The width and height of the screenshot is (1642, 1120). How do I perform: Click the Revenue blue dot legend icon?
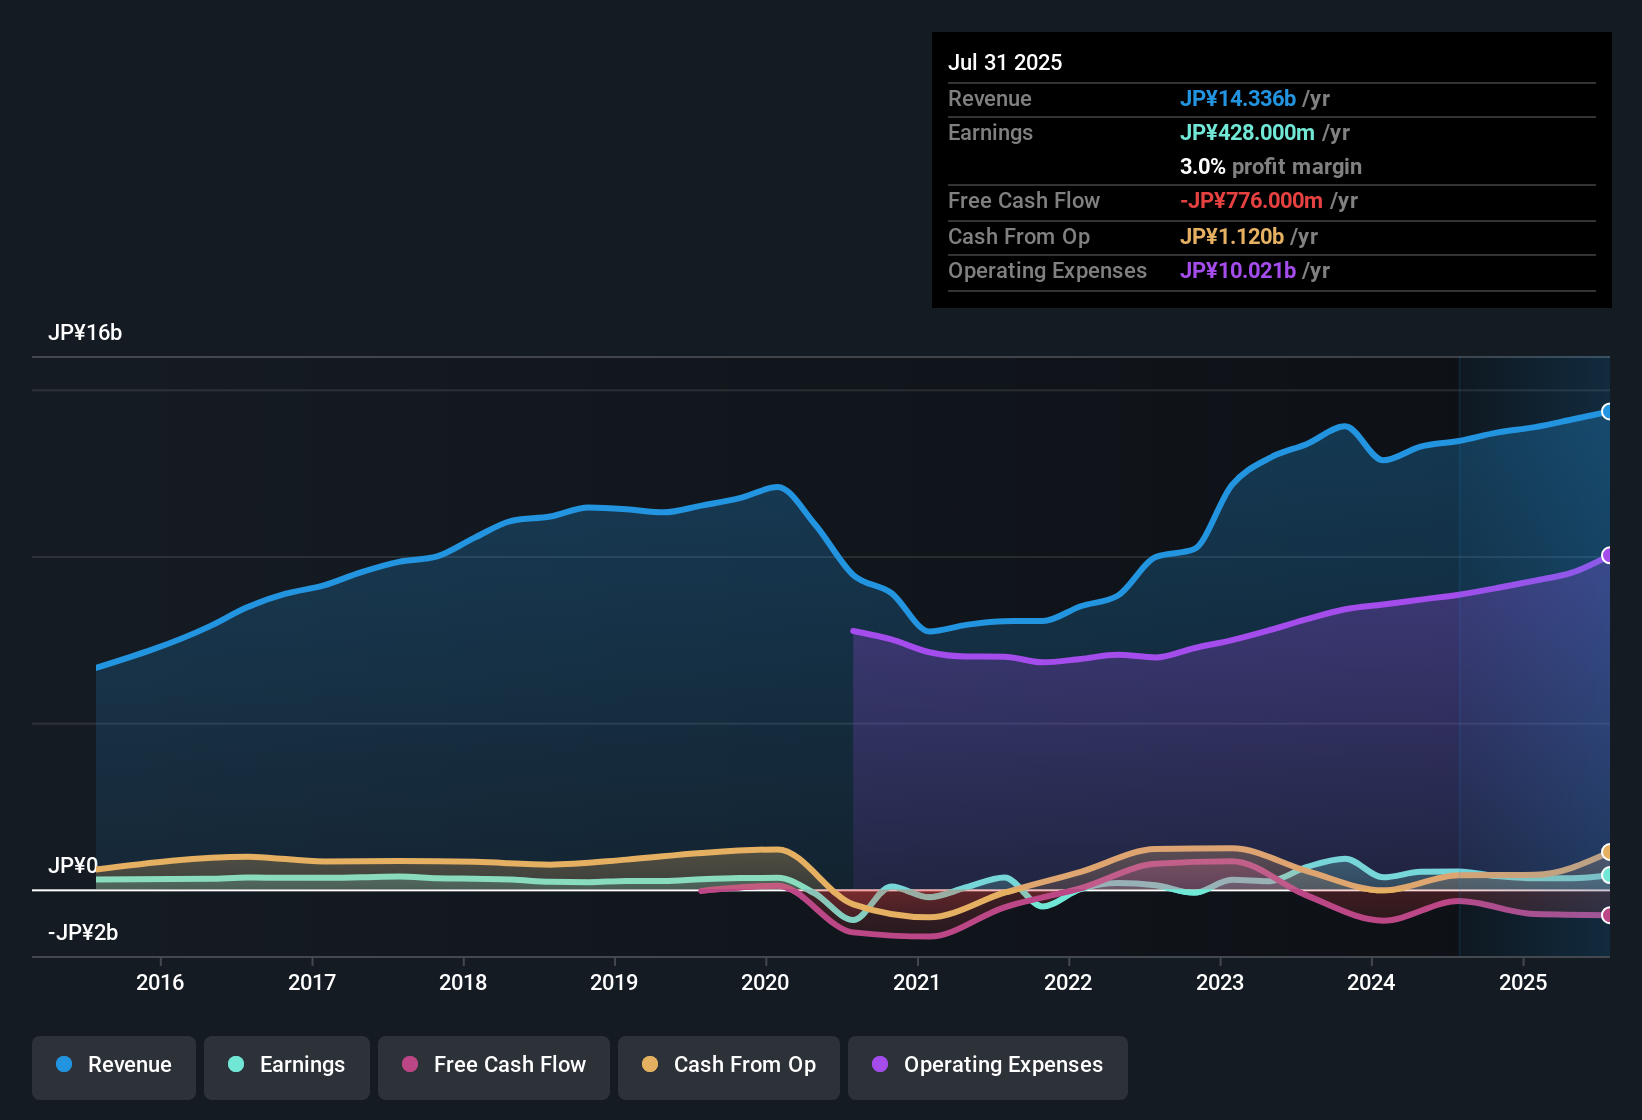pos(64,1065)
